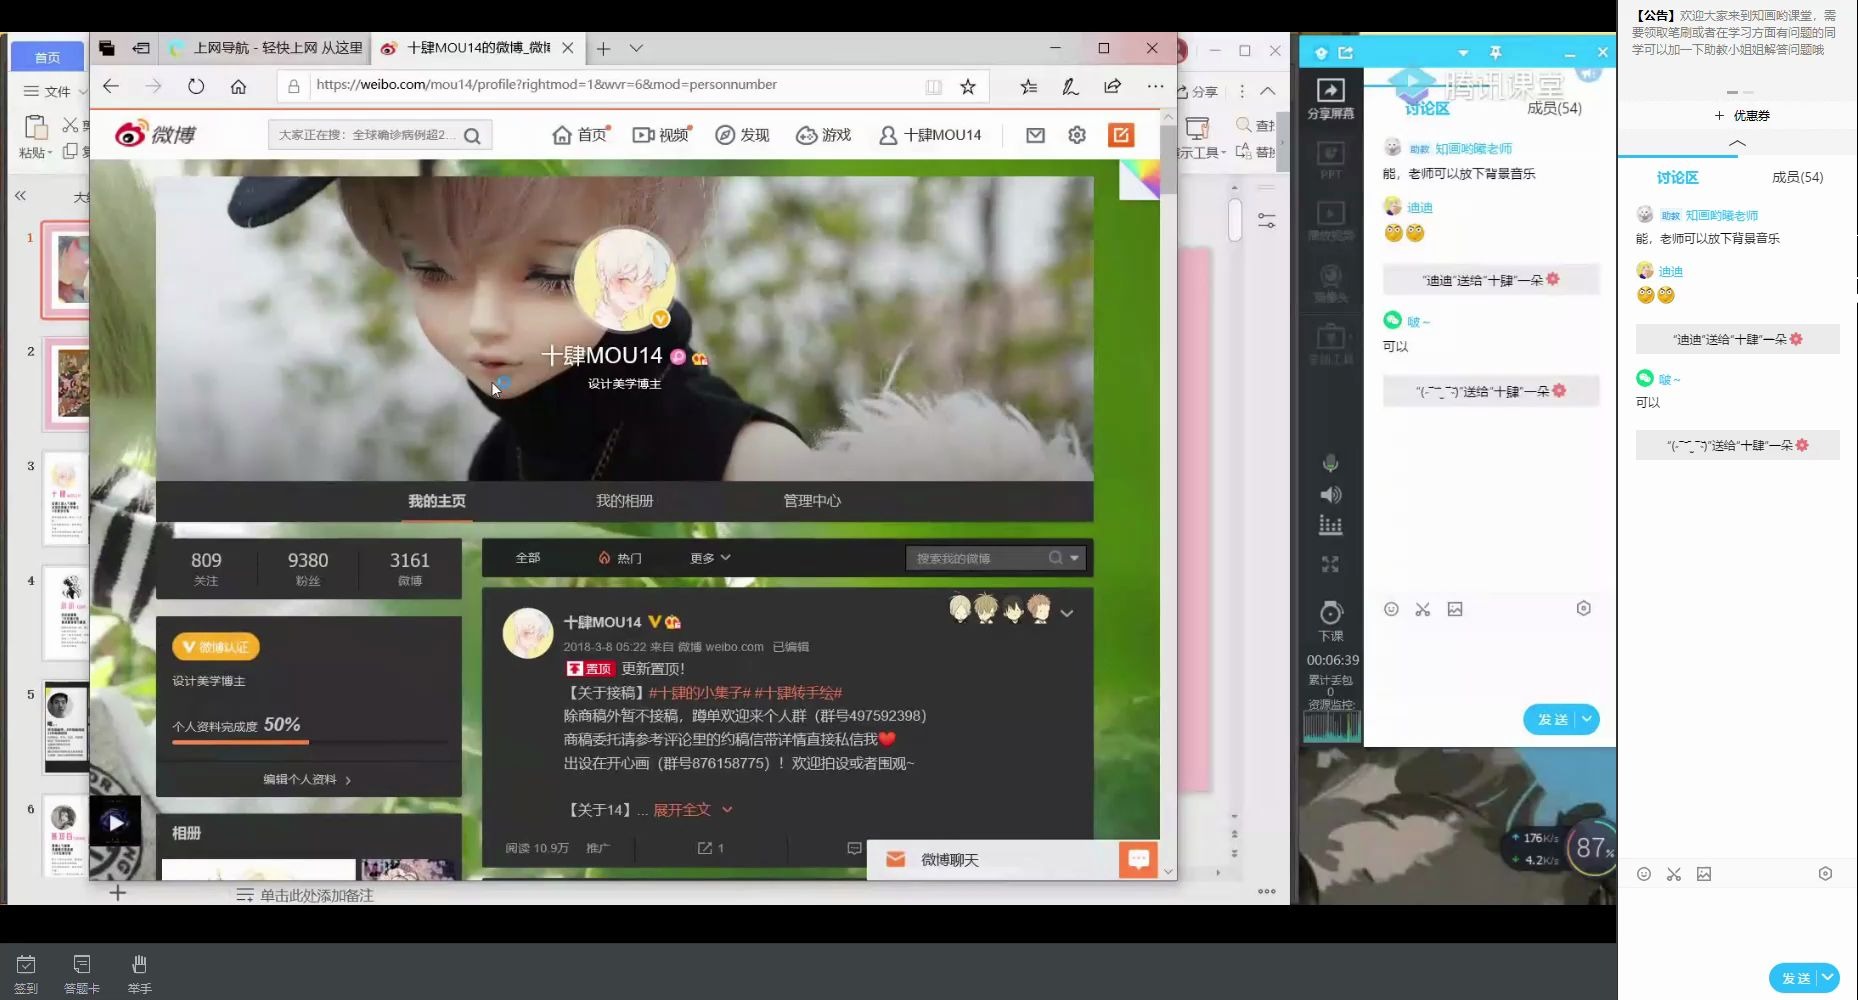Click 分享屏幕 in Tencent classroom
Screen dimensions: 1858x1000
(x=1331, y=99)
